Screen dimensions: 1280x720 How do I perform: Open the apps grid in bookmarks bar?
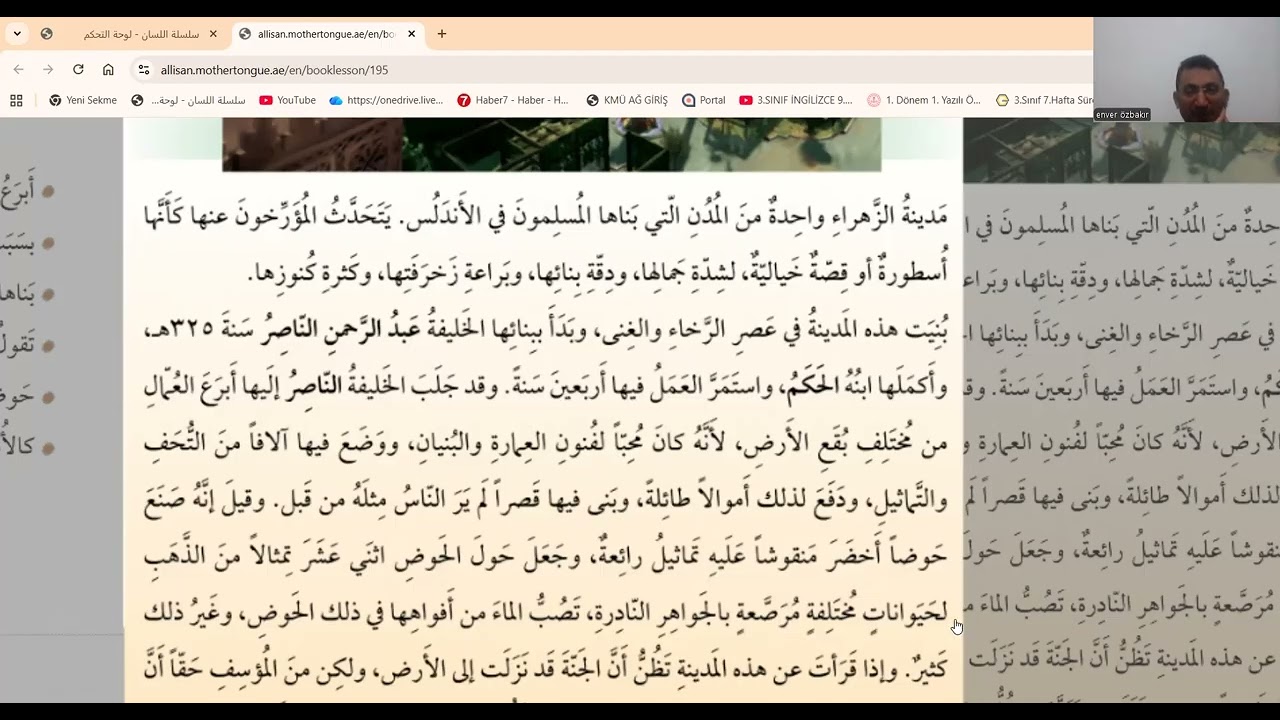click(x=16, y=100)
